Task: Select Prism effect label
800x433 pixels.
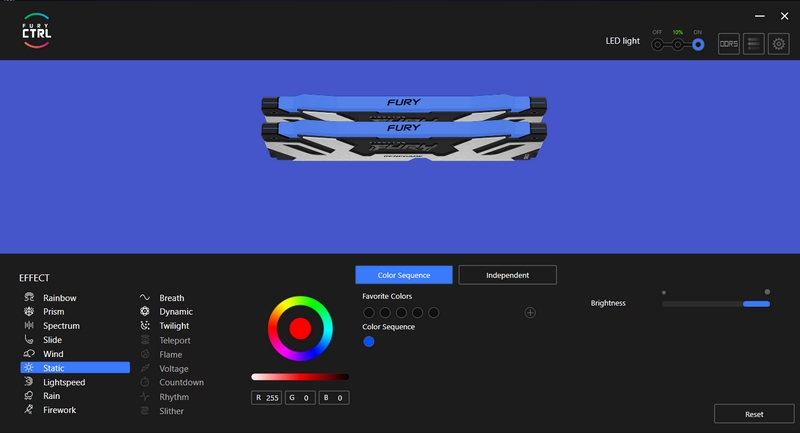Action: tap(54, 312)
